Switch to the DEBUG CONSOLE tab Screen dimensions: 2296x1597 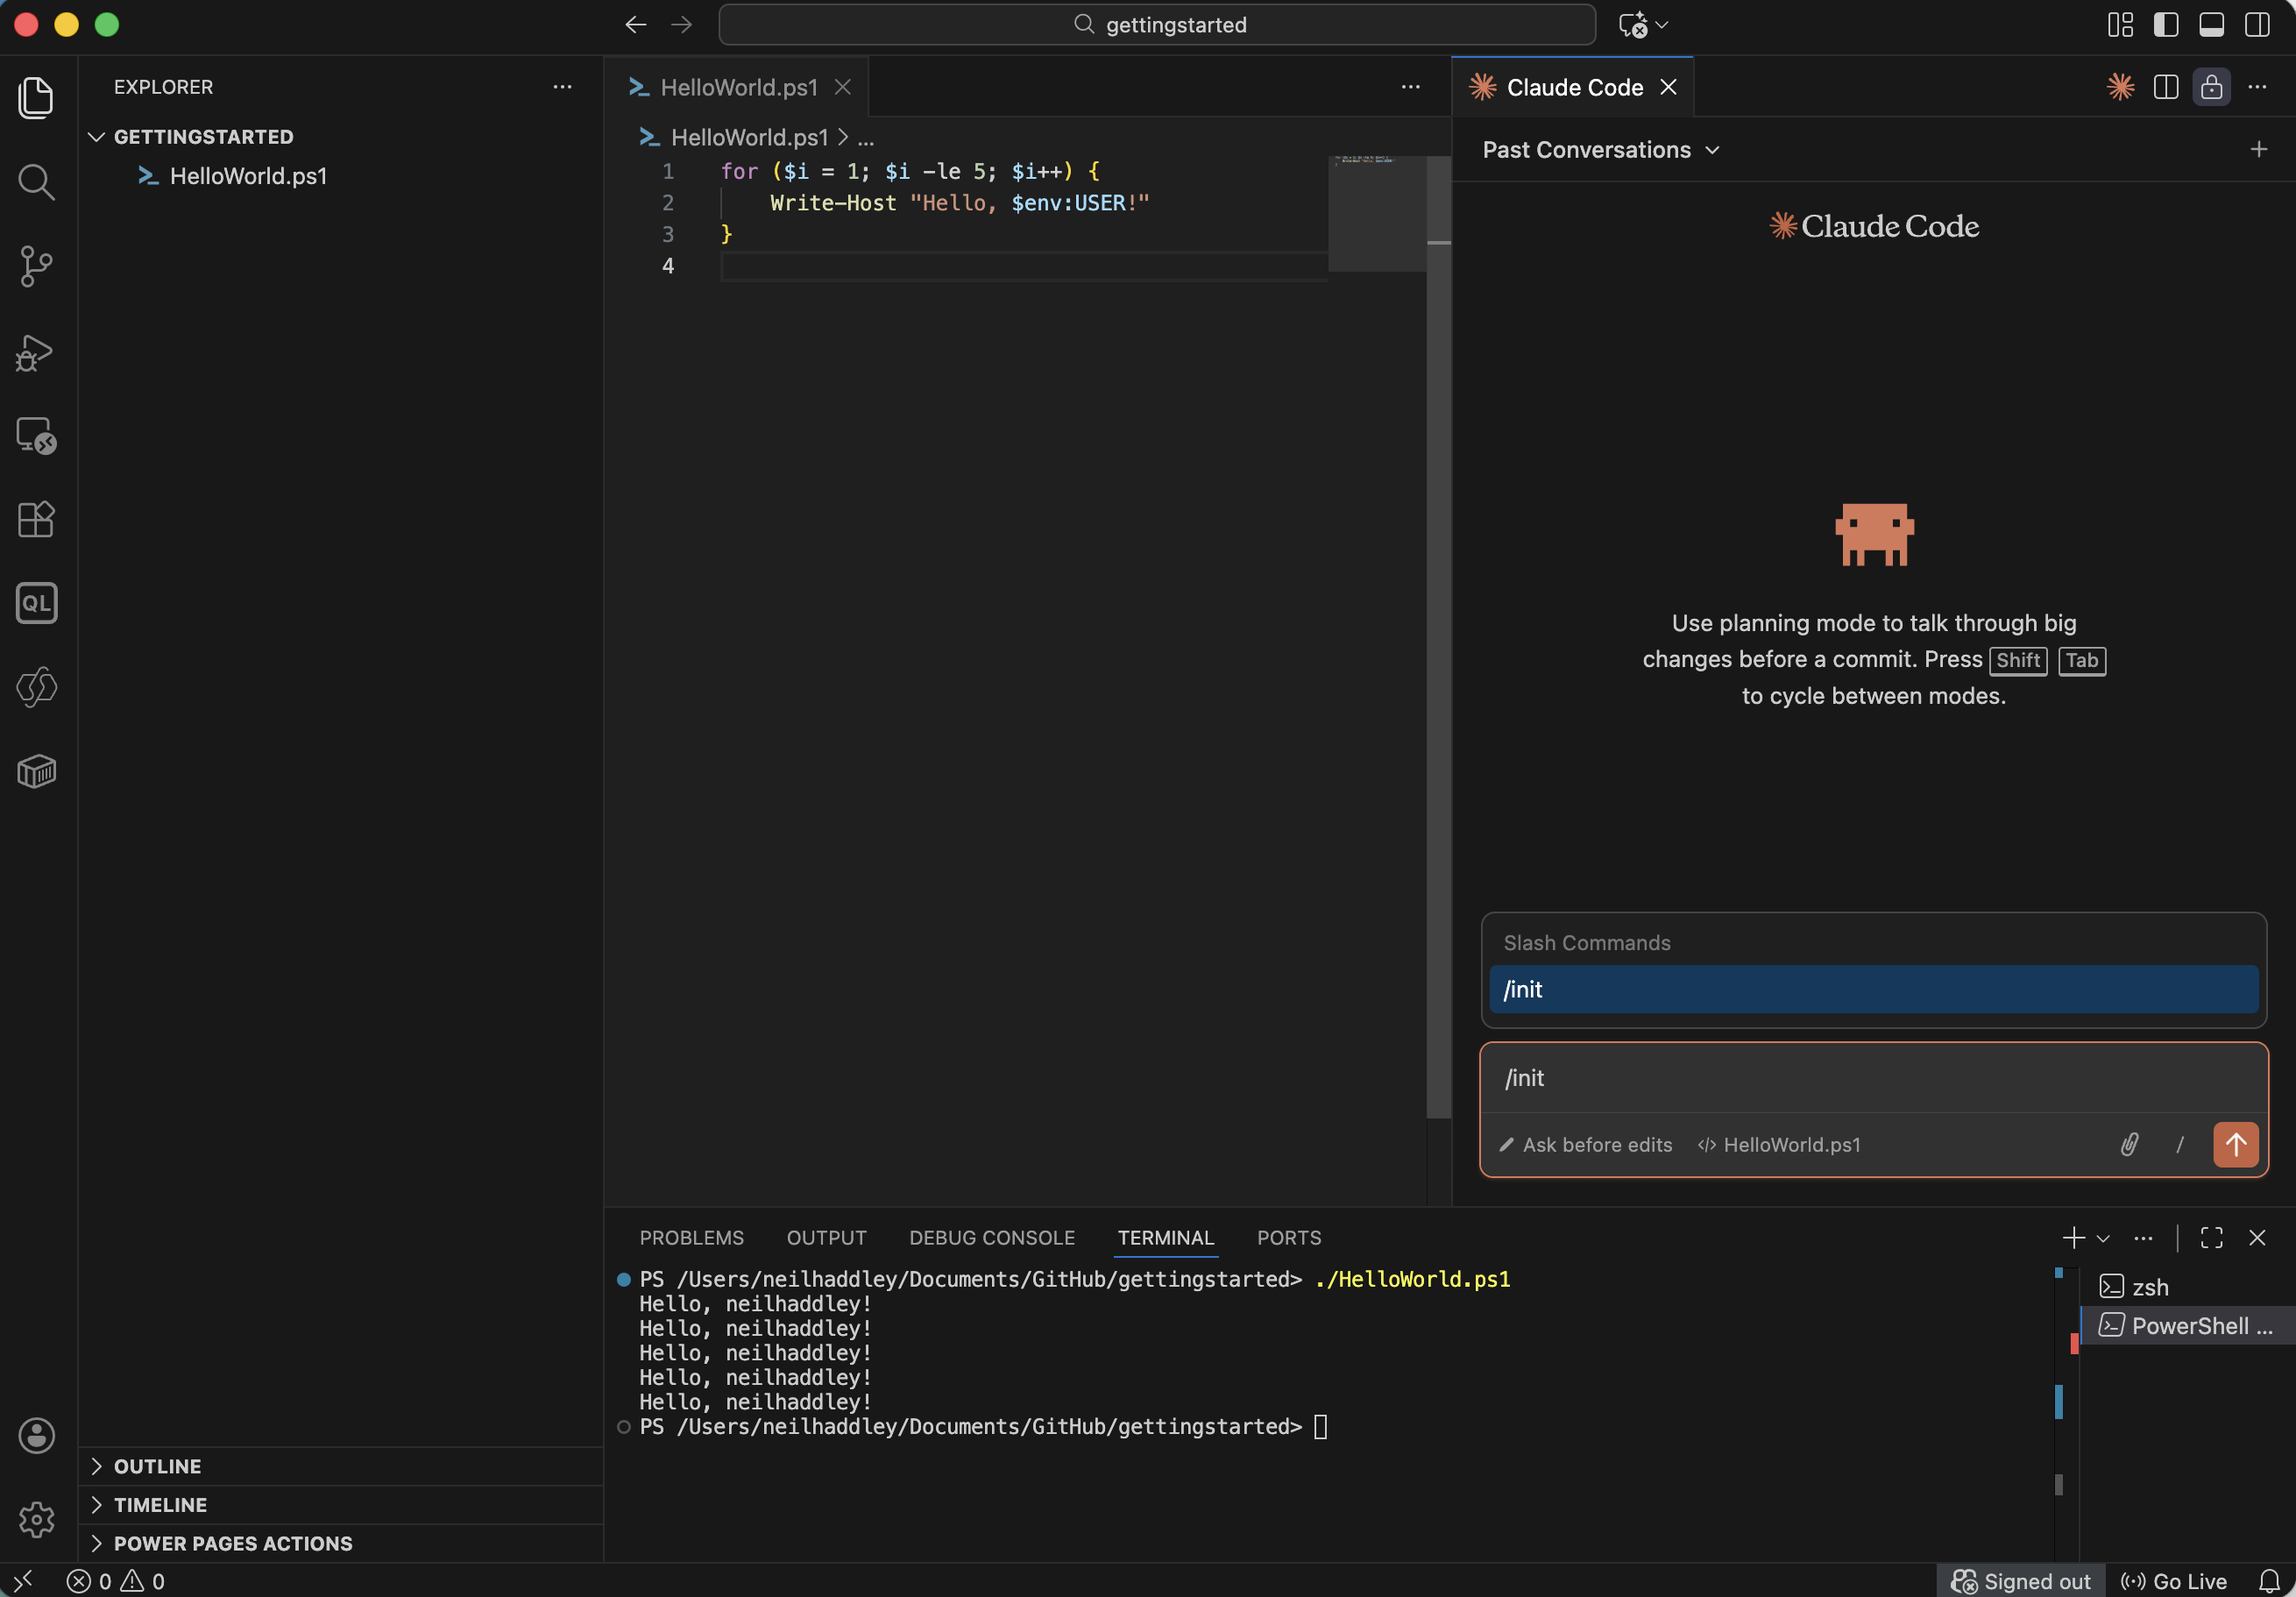991,1237
